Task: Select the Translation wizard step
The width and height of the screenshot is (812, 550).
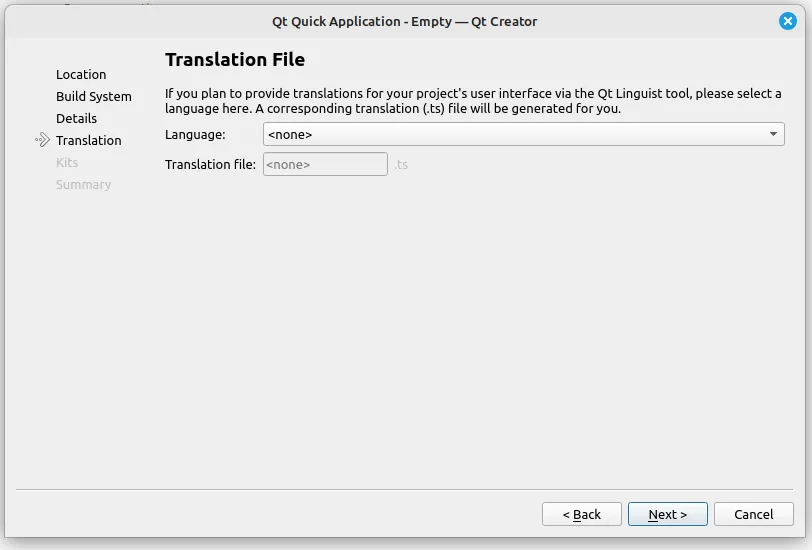Action: pyautogui.click(x=89, y=140)
